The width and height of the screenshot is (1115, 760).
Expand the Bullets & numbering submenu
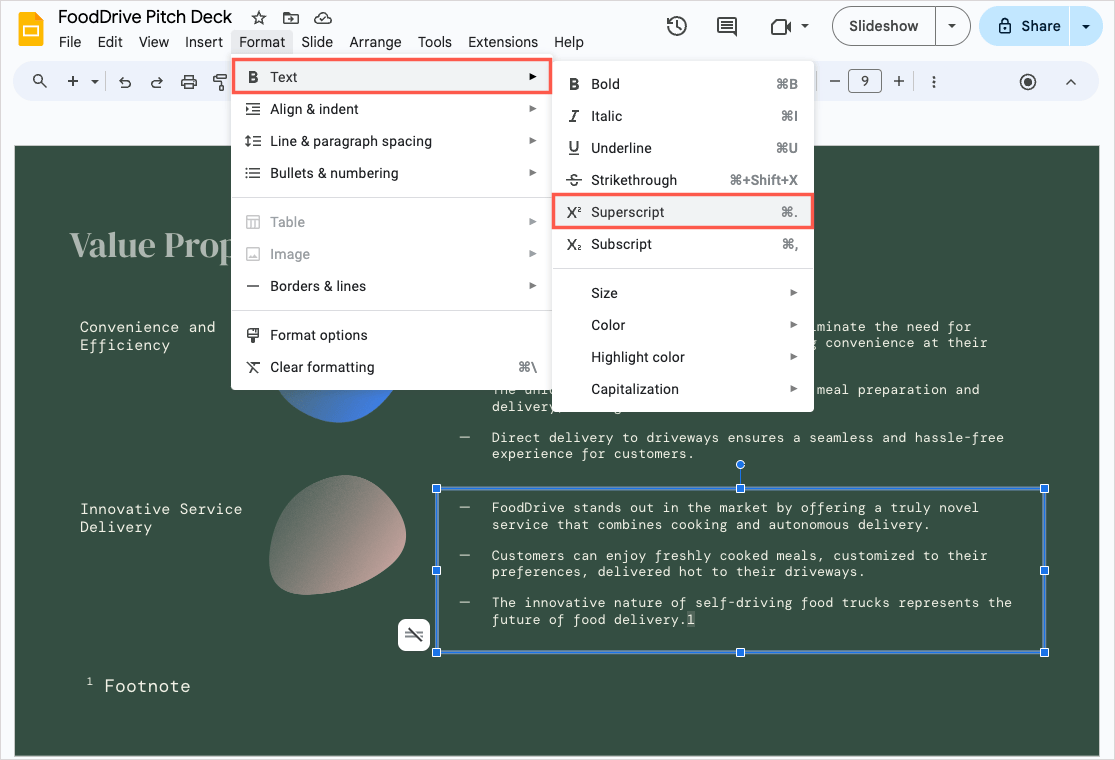391,173
